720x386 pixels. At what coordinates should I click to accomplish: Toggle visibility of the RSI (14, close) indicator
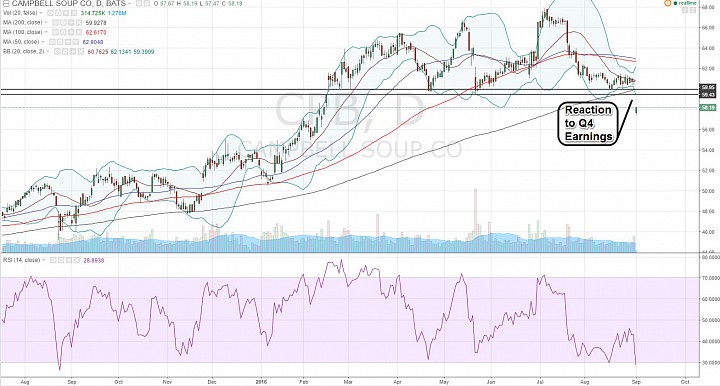click(53, 260)
